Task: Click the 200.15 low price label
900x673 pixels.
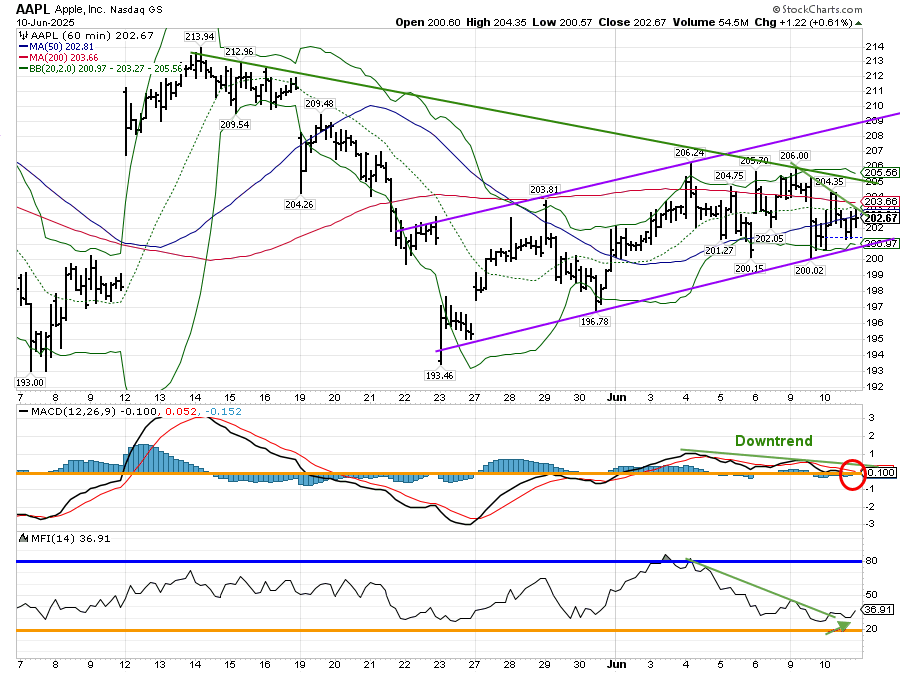Action: tap(750, 269)
